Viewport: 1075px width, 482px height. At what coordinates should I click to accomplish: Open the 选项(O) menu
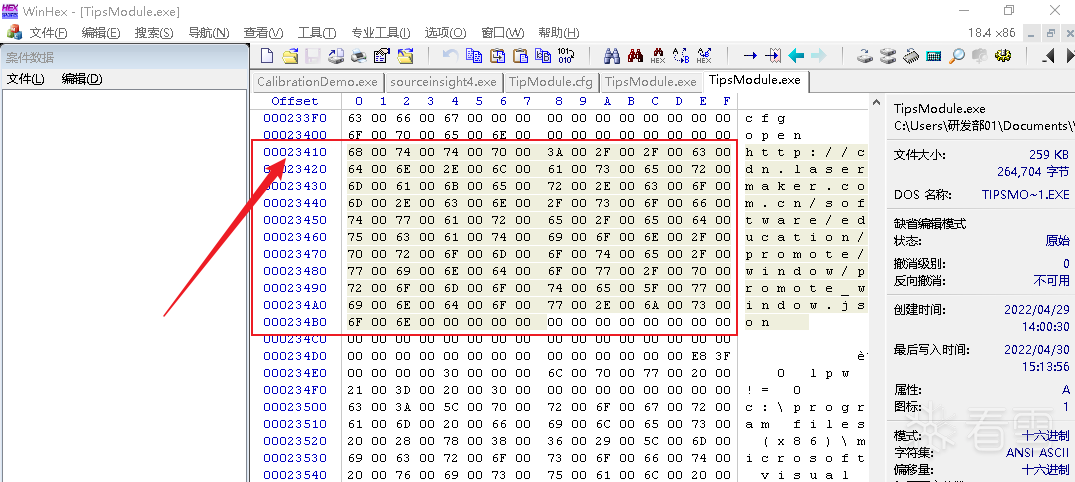pos(445,33)
